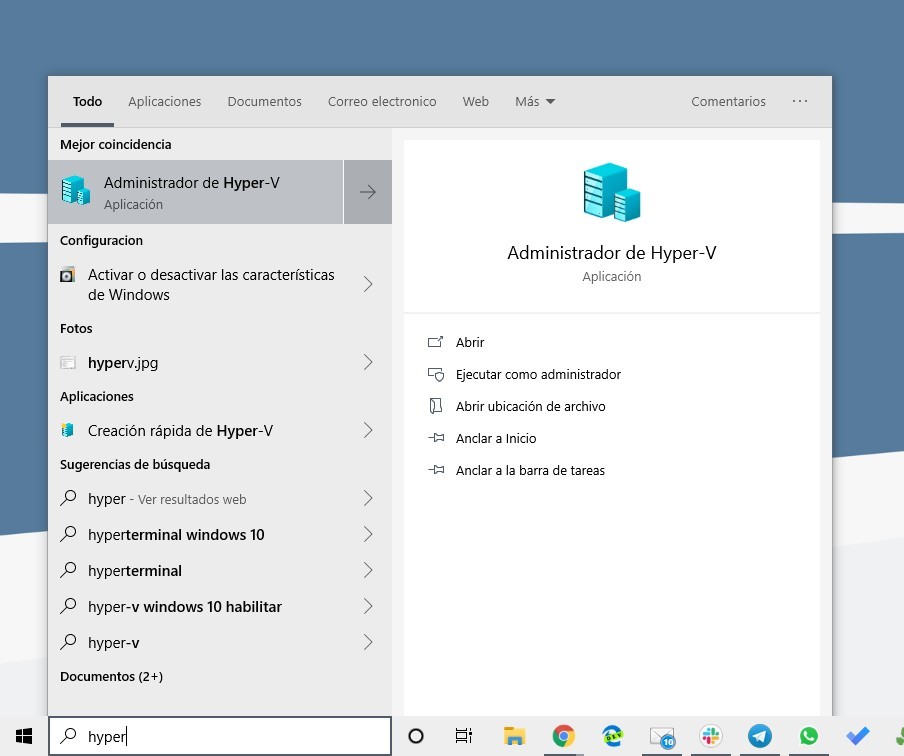Image resolution: width=904 pixels, height=756 pixels.
Task: Switch to the Aplicaciones tab
Action: tap(164, 101)
